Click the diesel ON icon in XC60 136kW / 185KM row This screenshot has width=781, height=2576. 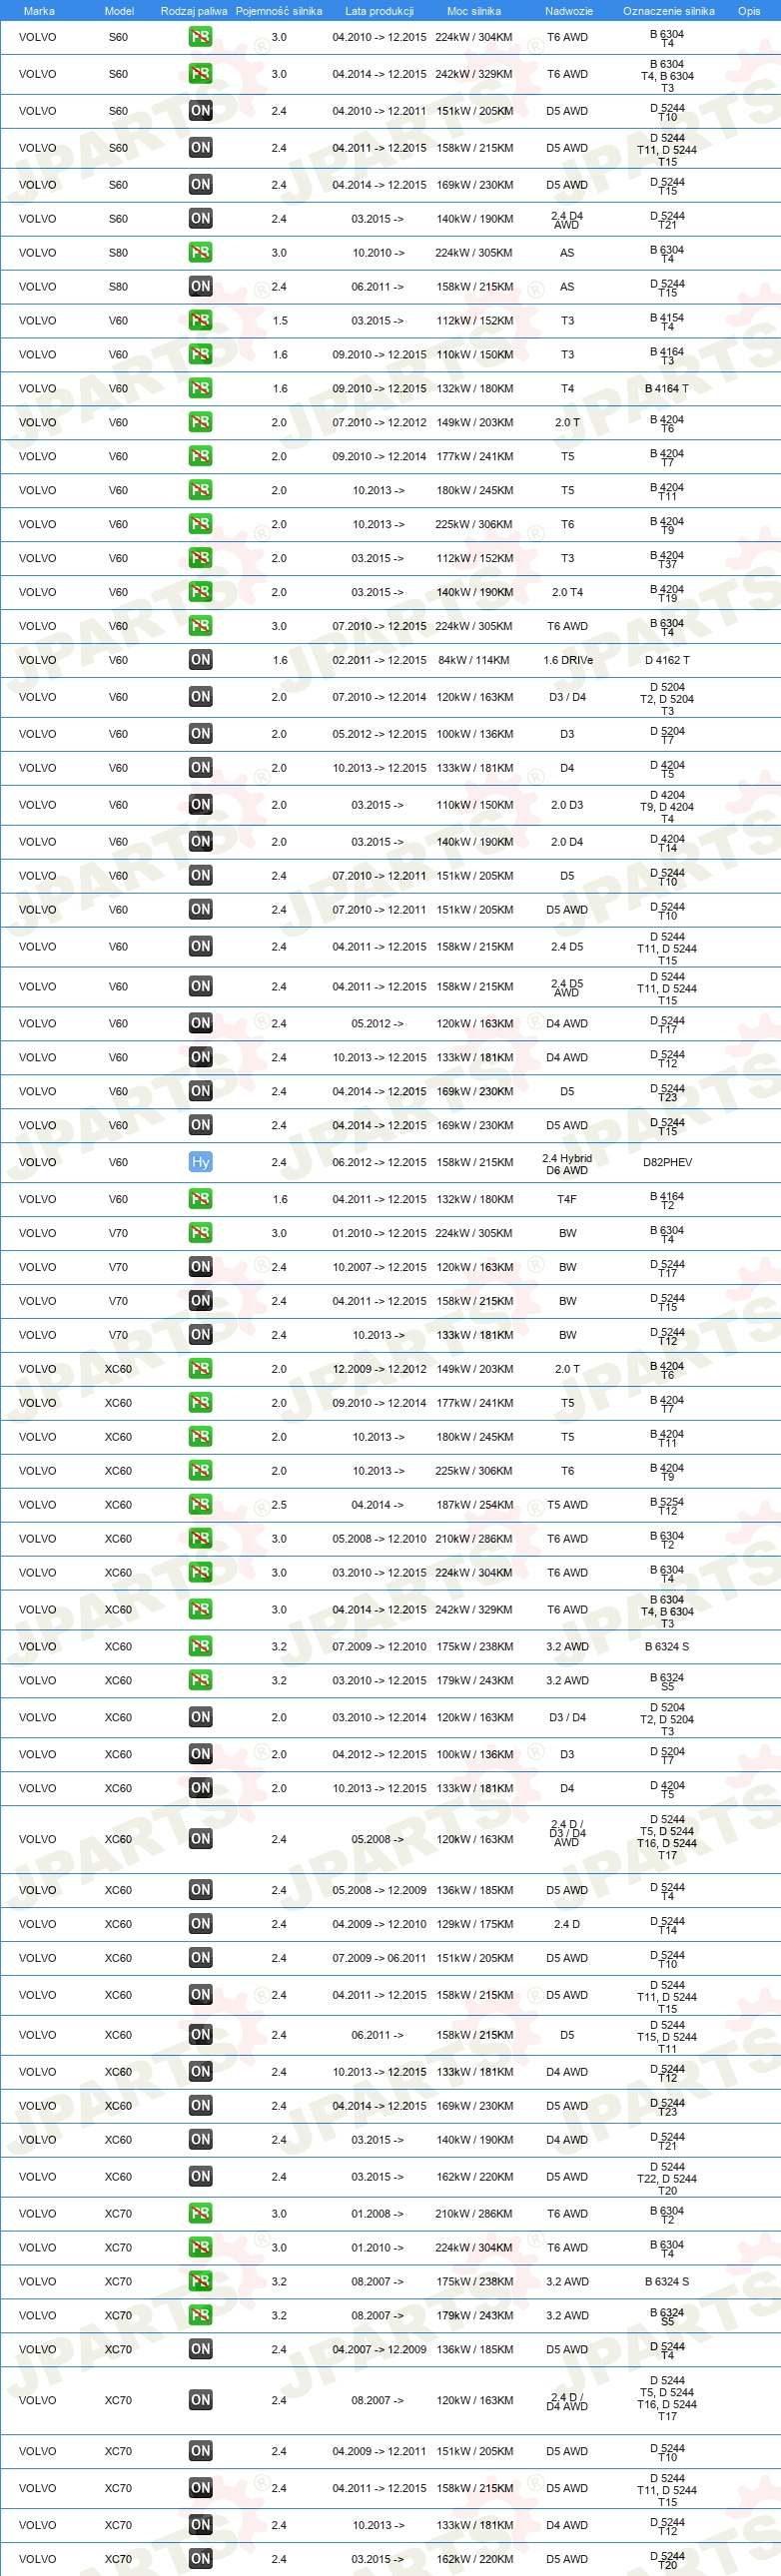tap(200, 1890)
